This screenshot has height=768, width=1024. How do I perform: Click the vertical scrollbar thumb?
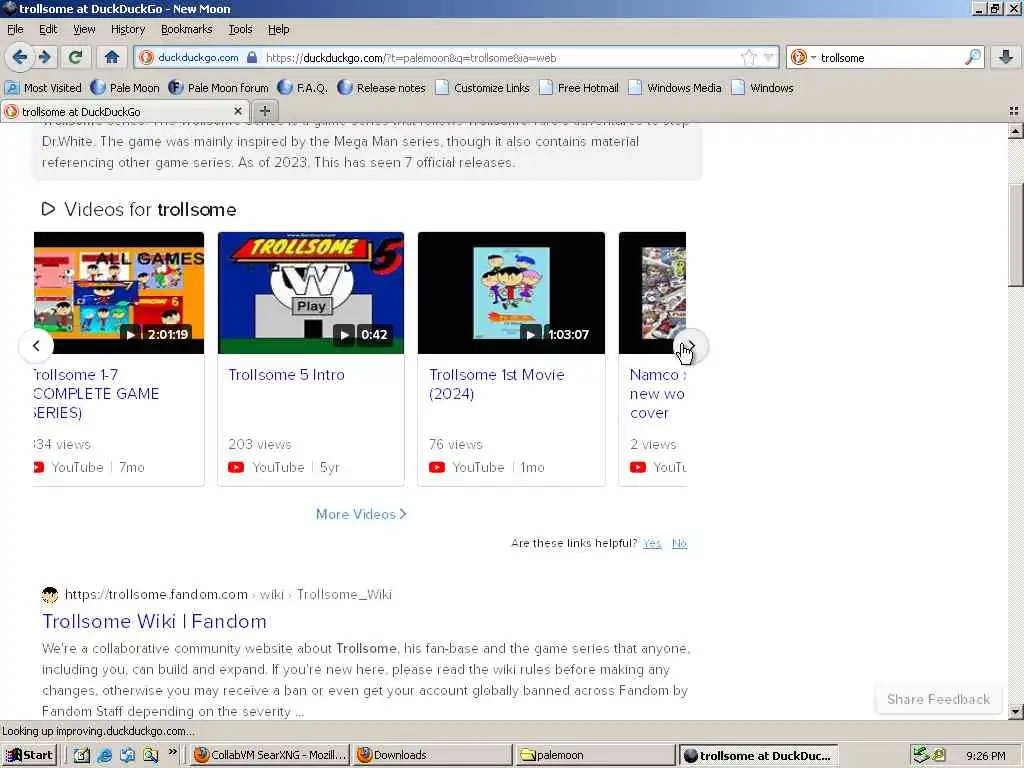(1016, 235)
